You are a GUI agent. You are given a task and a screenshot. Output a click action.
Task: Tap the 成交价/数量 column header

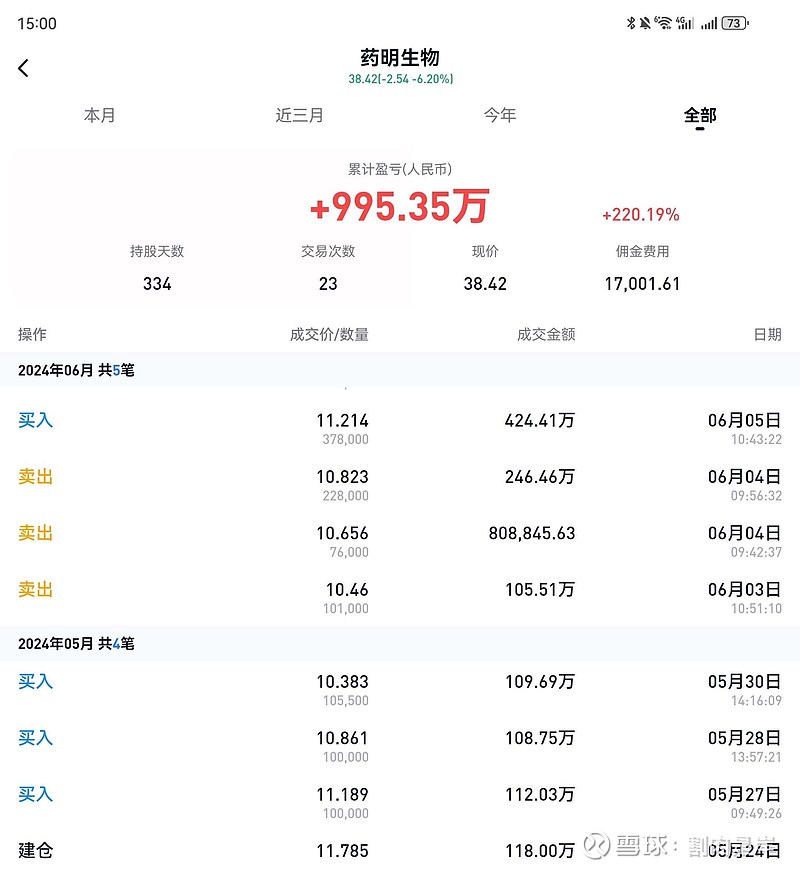coord(329,334)
